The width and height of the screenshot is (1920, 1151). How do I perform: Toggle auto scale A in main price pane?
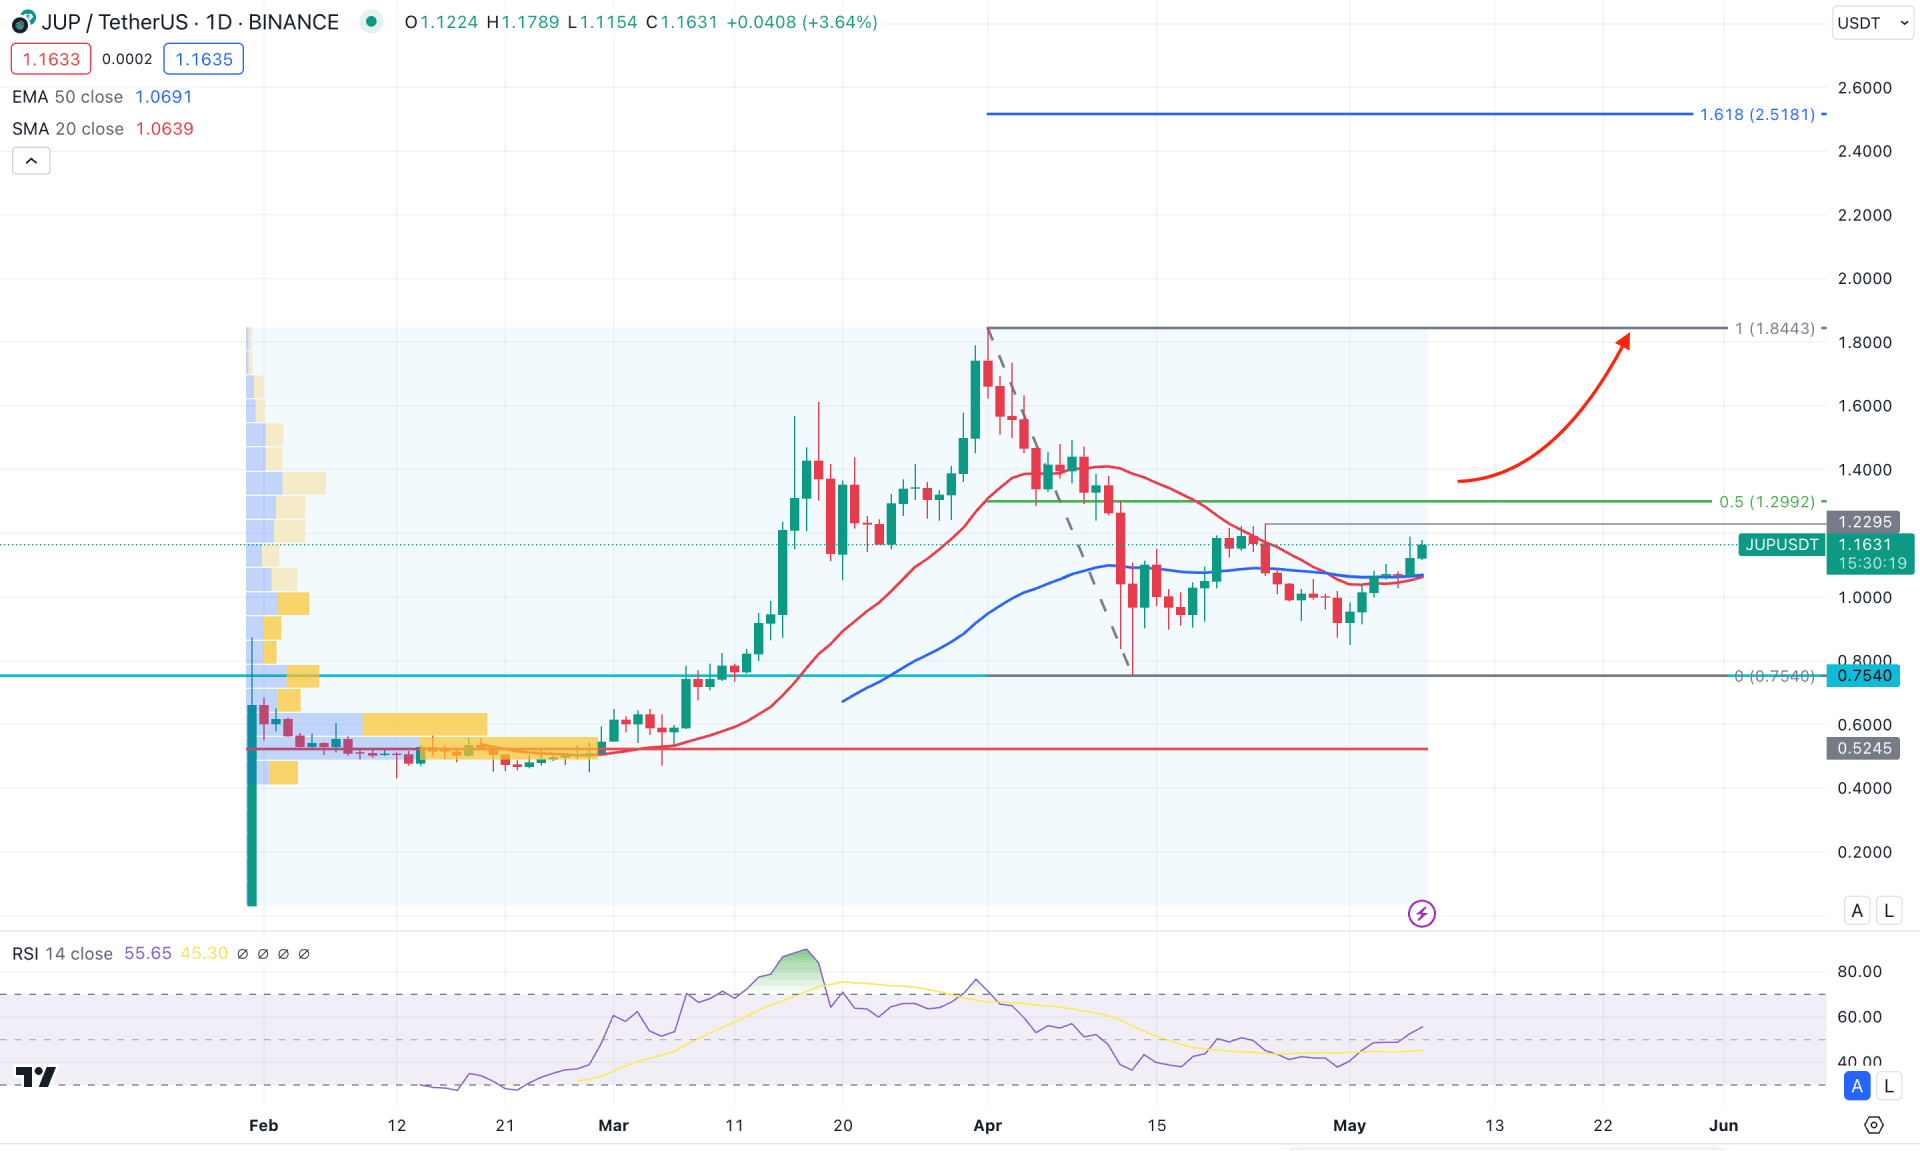click(x=1857, y=910)
